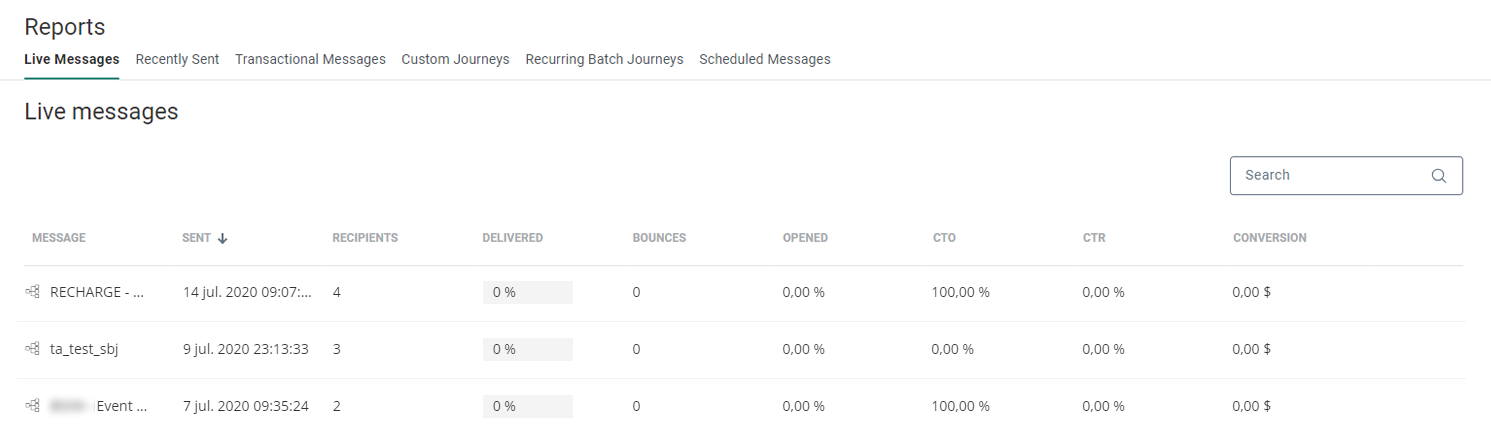Sort by the OPENED column header
Screen dimensions: 1491x427
(805, 238)
